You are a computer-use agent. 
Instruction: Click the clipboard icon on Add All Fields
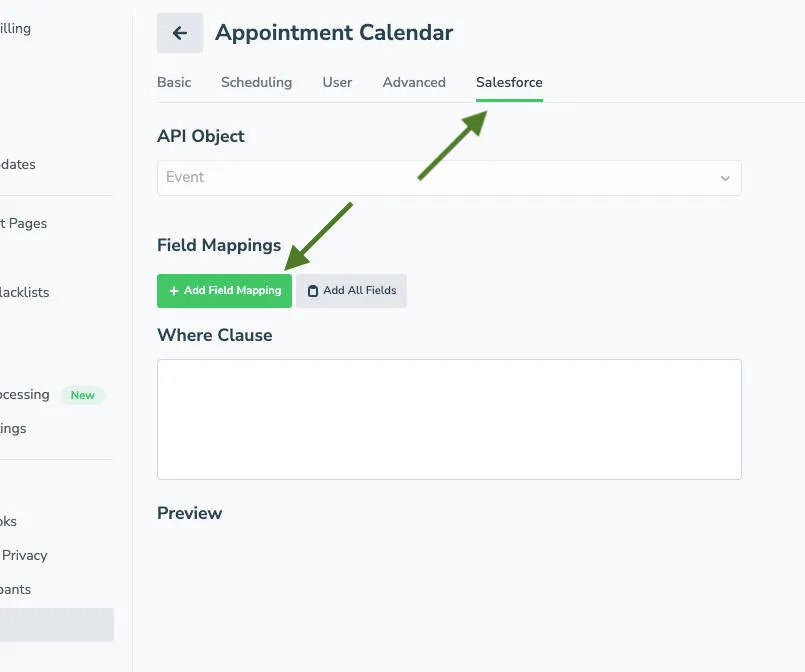pos(312,290)
